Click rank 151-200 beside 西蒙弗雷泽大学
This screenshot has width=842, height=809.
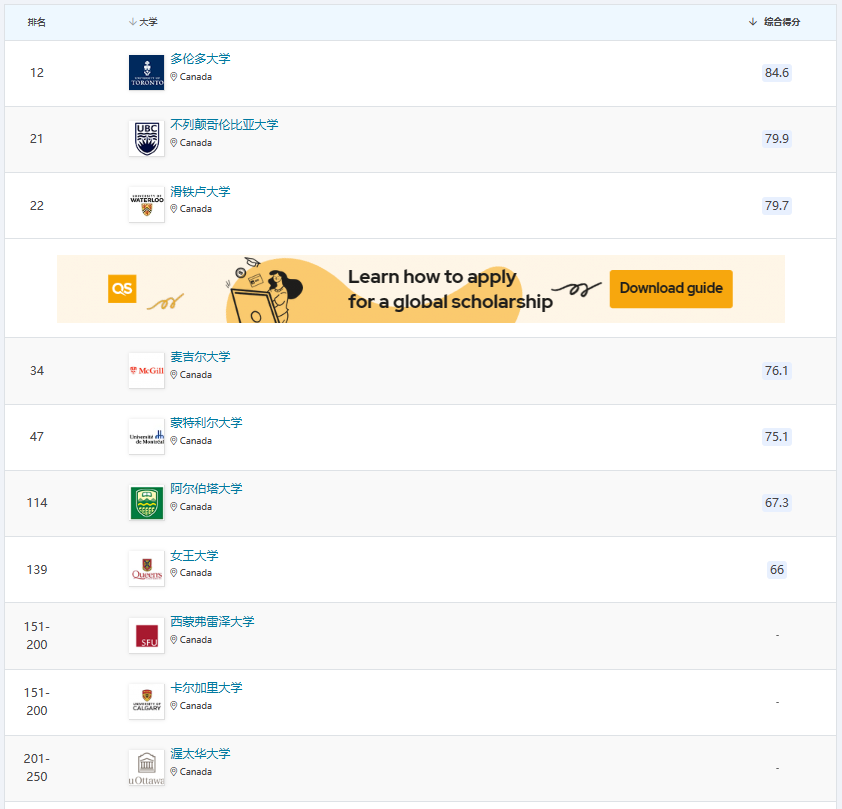37,636
